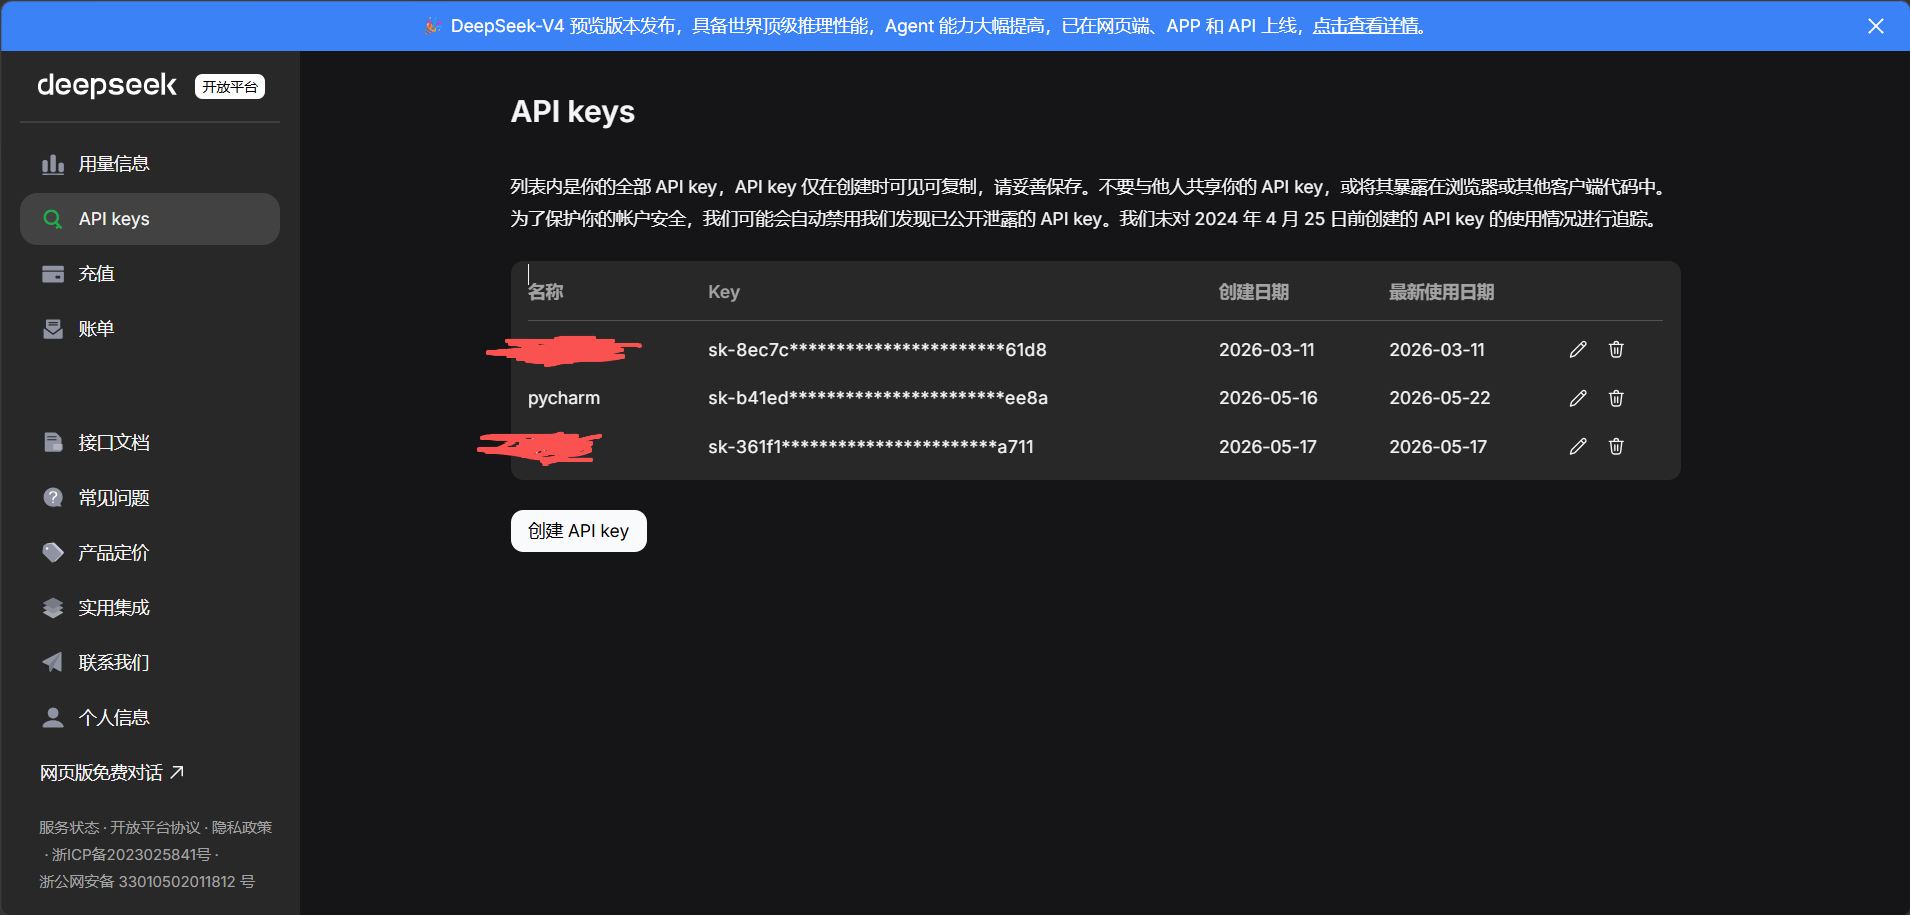Select the API keys menu item
Screen dimensions: 1910x915
(150, 219)
